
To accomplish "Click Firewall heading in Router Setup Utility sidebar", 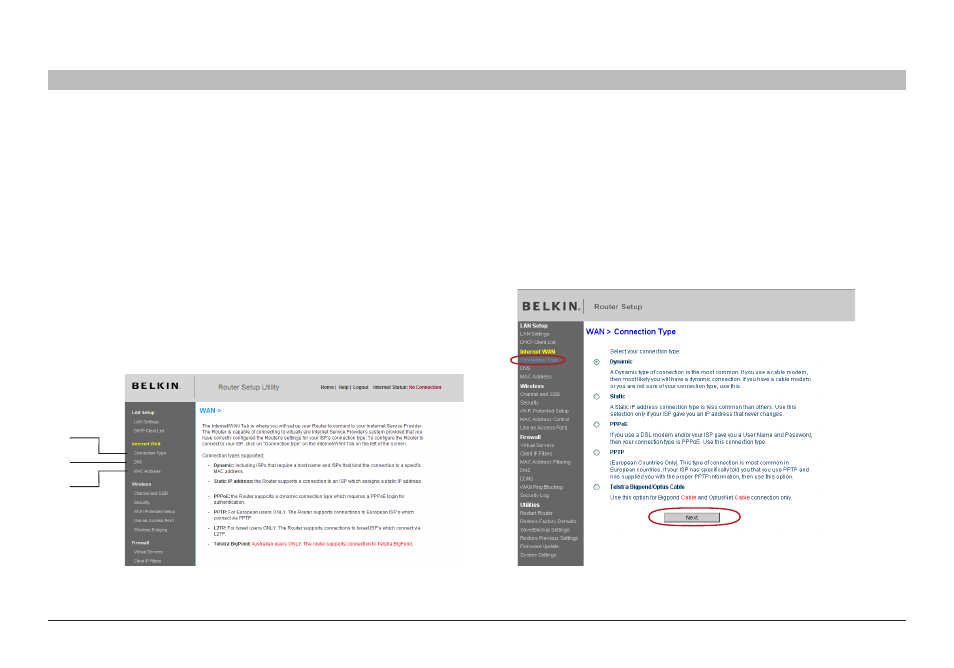I will click(141, 543).
